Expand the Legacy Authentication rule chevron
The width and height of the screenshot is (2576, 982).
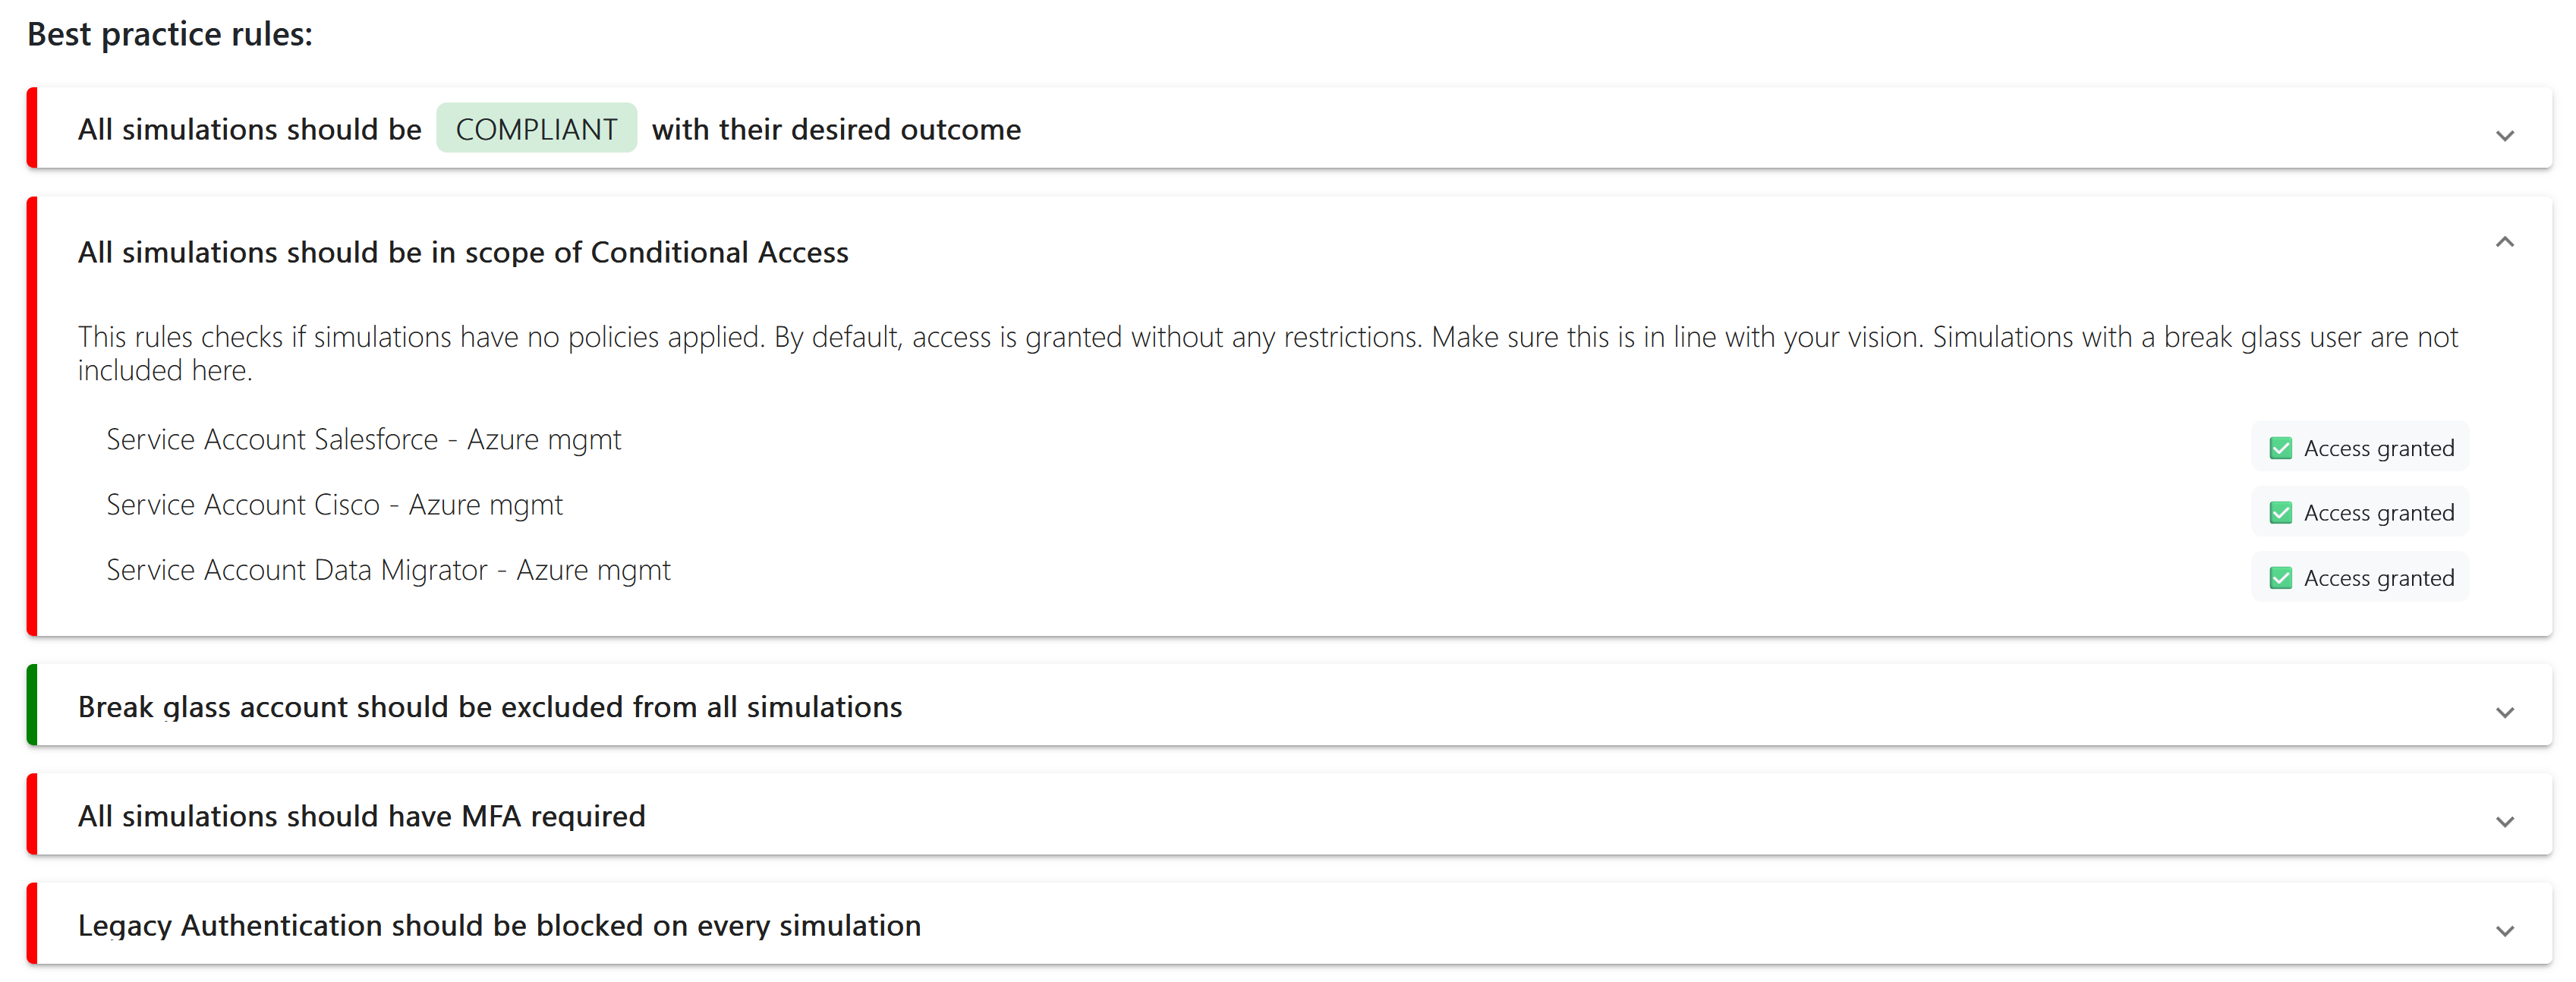[x=2504, y=930]
